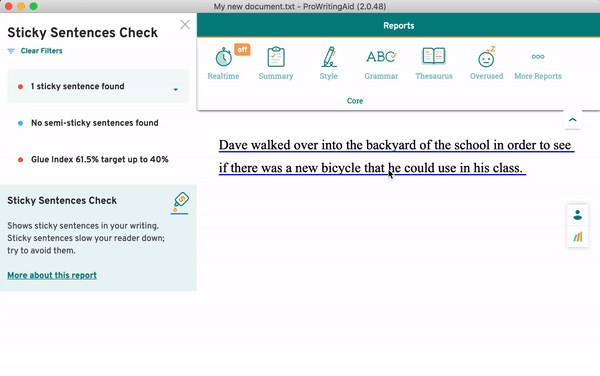Open 'More about this report' link
The width and height of the screenshot is (600, 376).
[x=52, y=275]
